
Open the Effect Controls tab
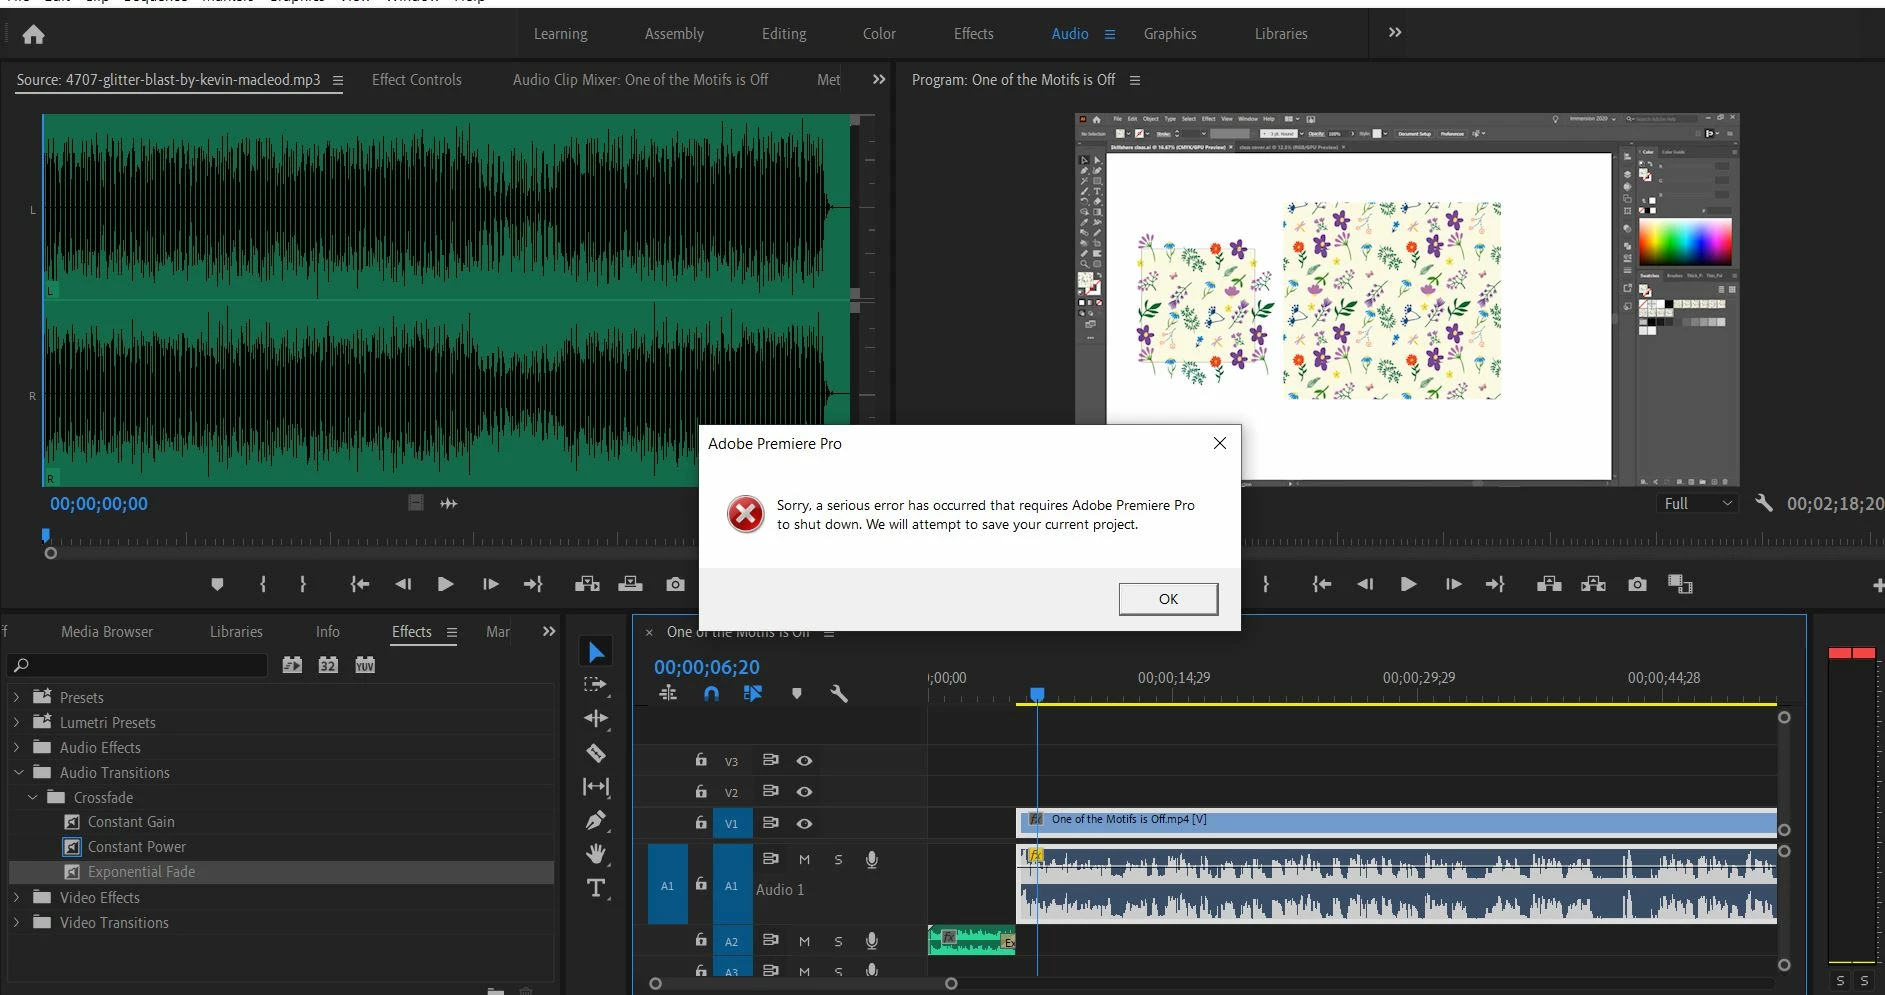[417, 80]
